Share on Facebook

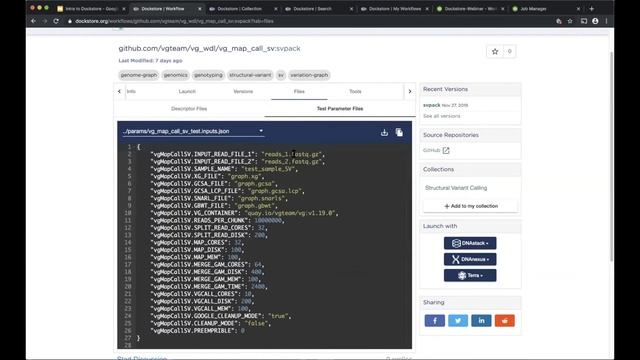tap(434, 321)
